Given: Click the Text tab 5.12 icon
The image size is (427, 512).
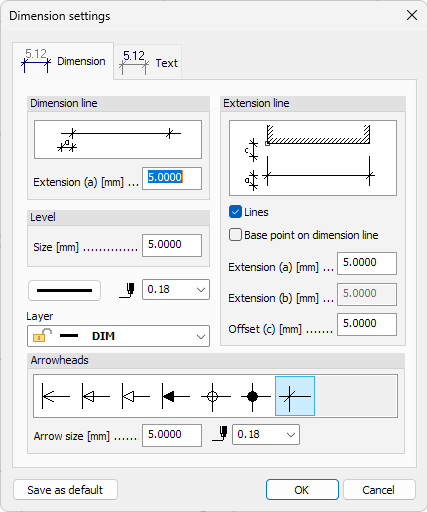Looking at the screenshot, I should (x=134, y=62).
